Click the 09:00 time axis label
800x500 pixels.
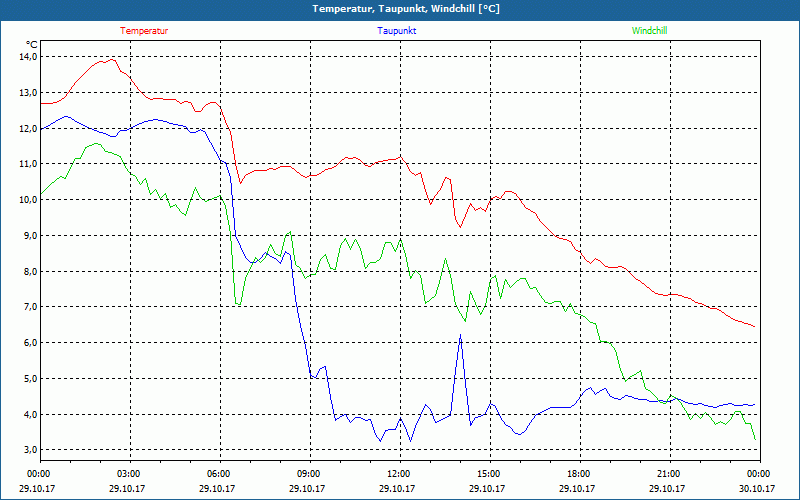click(x=310, y=474)
